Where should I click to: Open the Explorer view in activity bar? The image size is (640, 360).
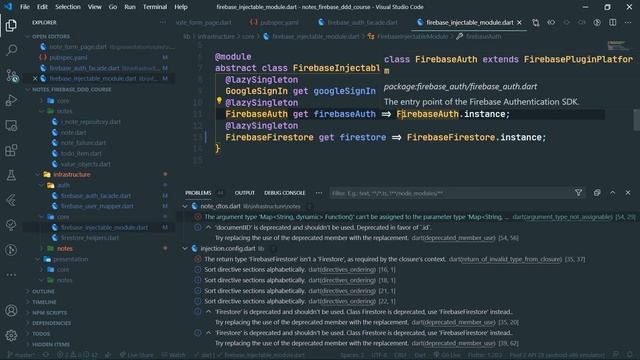point(11,25)
